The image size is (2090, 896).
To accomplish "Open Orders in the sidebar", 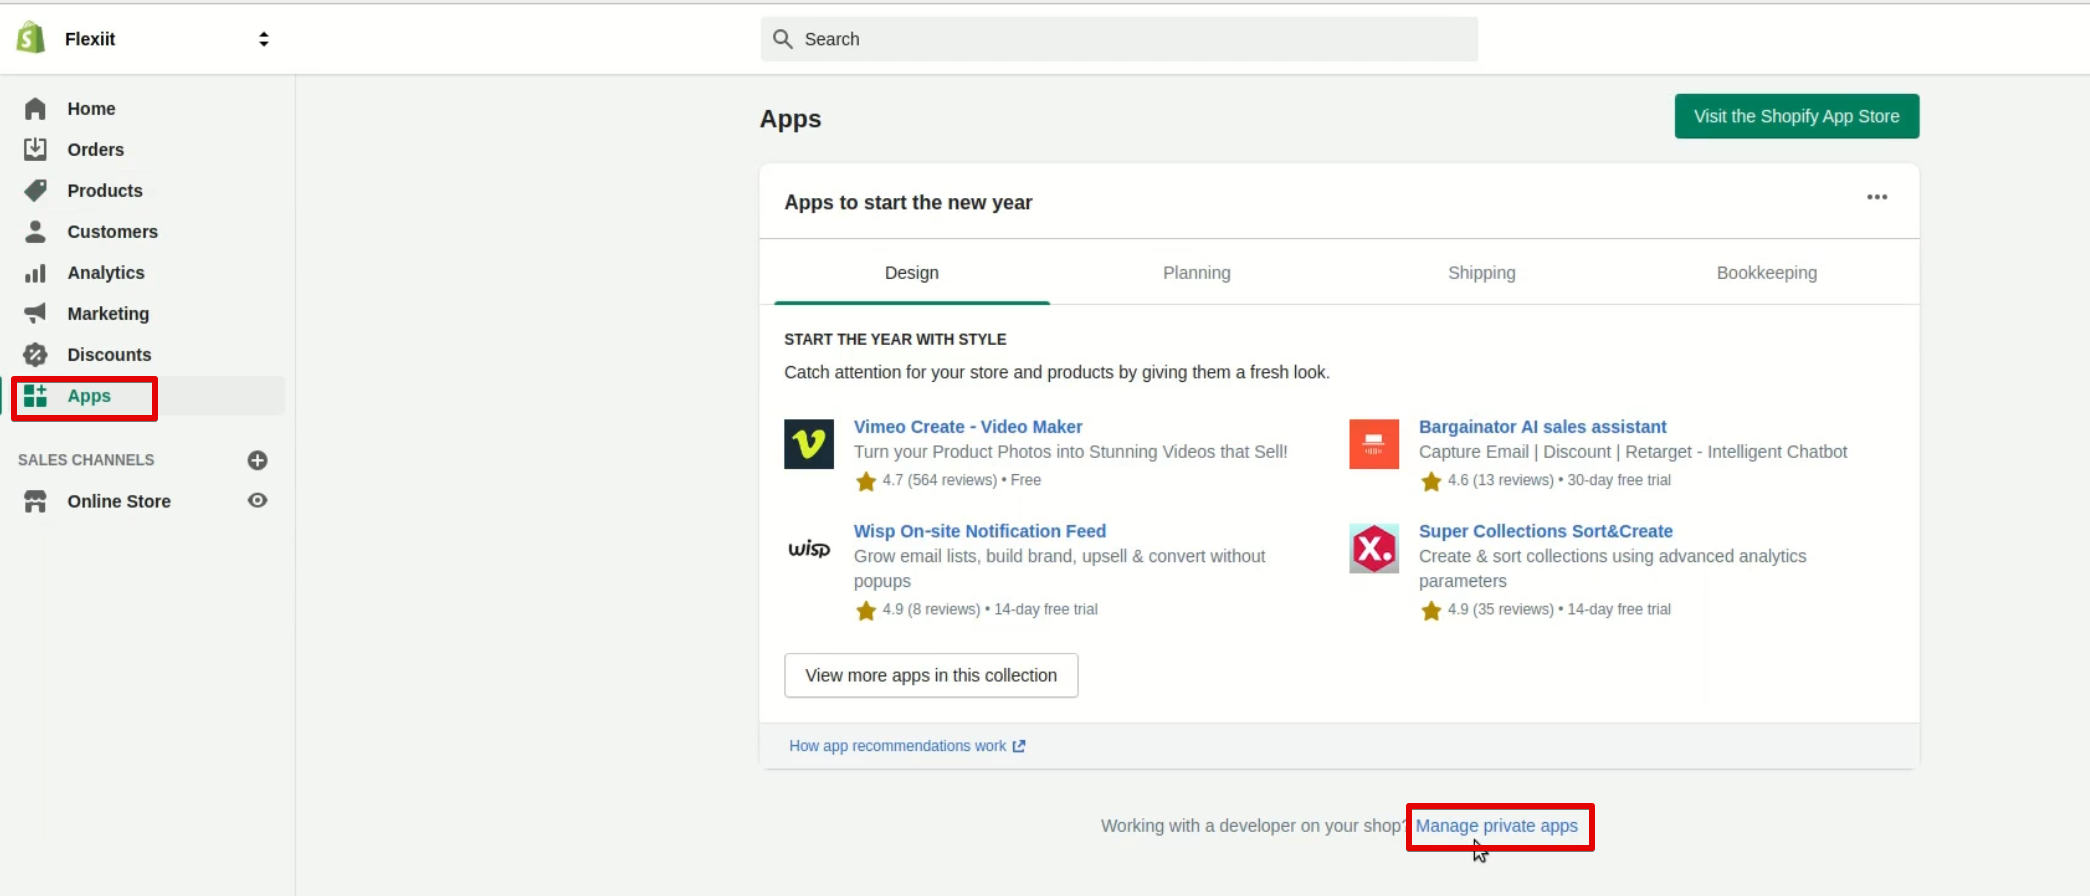I will pos(96,149).
